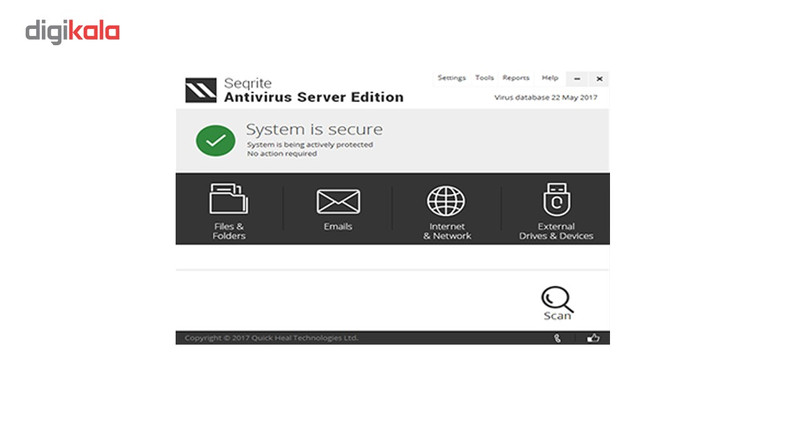Select the External Drives USB icon
Image resolution: width=800 pixels, height=438 pixels.
[557, 199]
